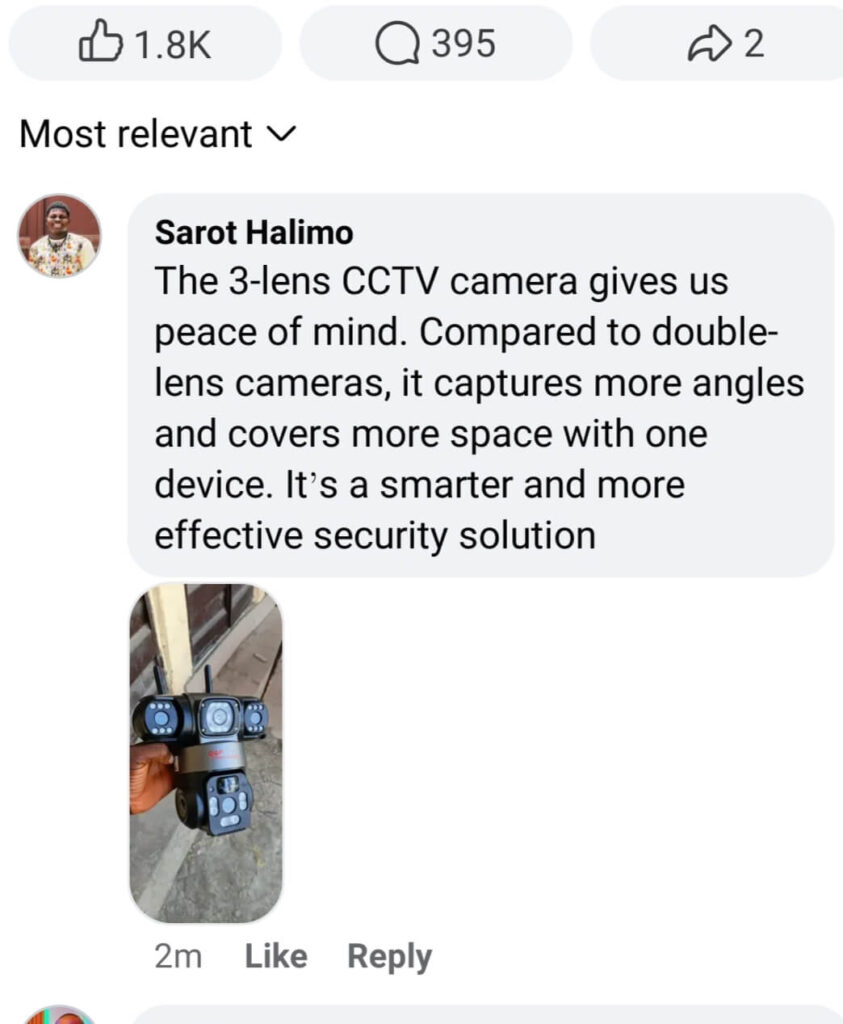
Task: Tap the word 'effective security solution' in comment
Action: point(375,536)
